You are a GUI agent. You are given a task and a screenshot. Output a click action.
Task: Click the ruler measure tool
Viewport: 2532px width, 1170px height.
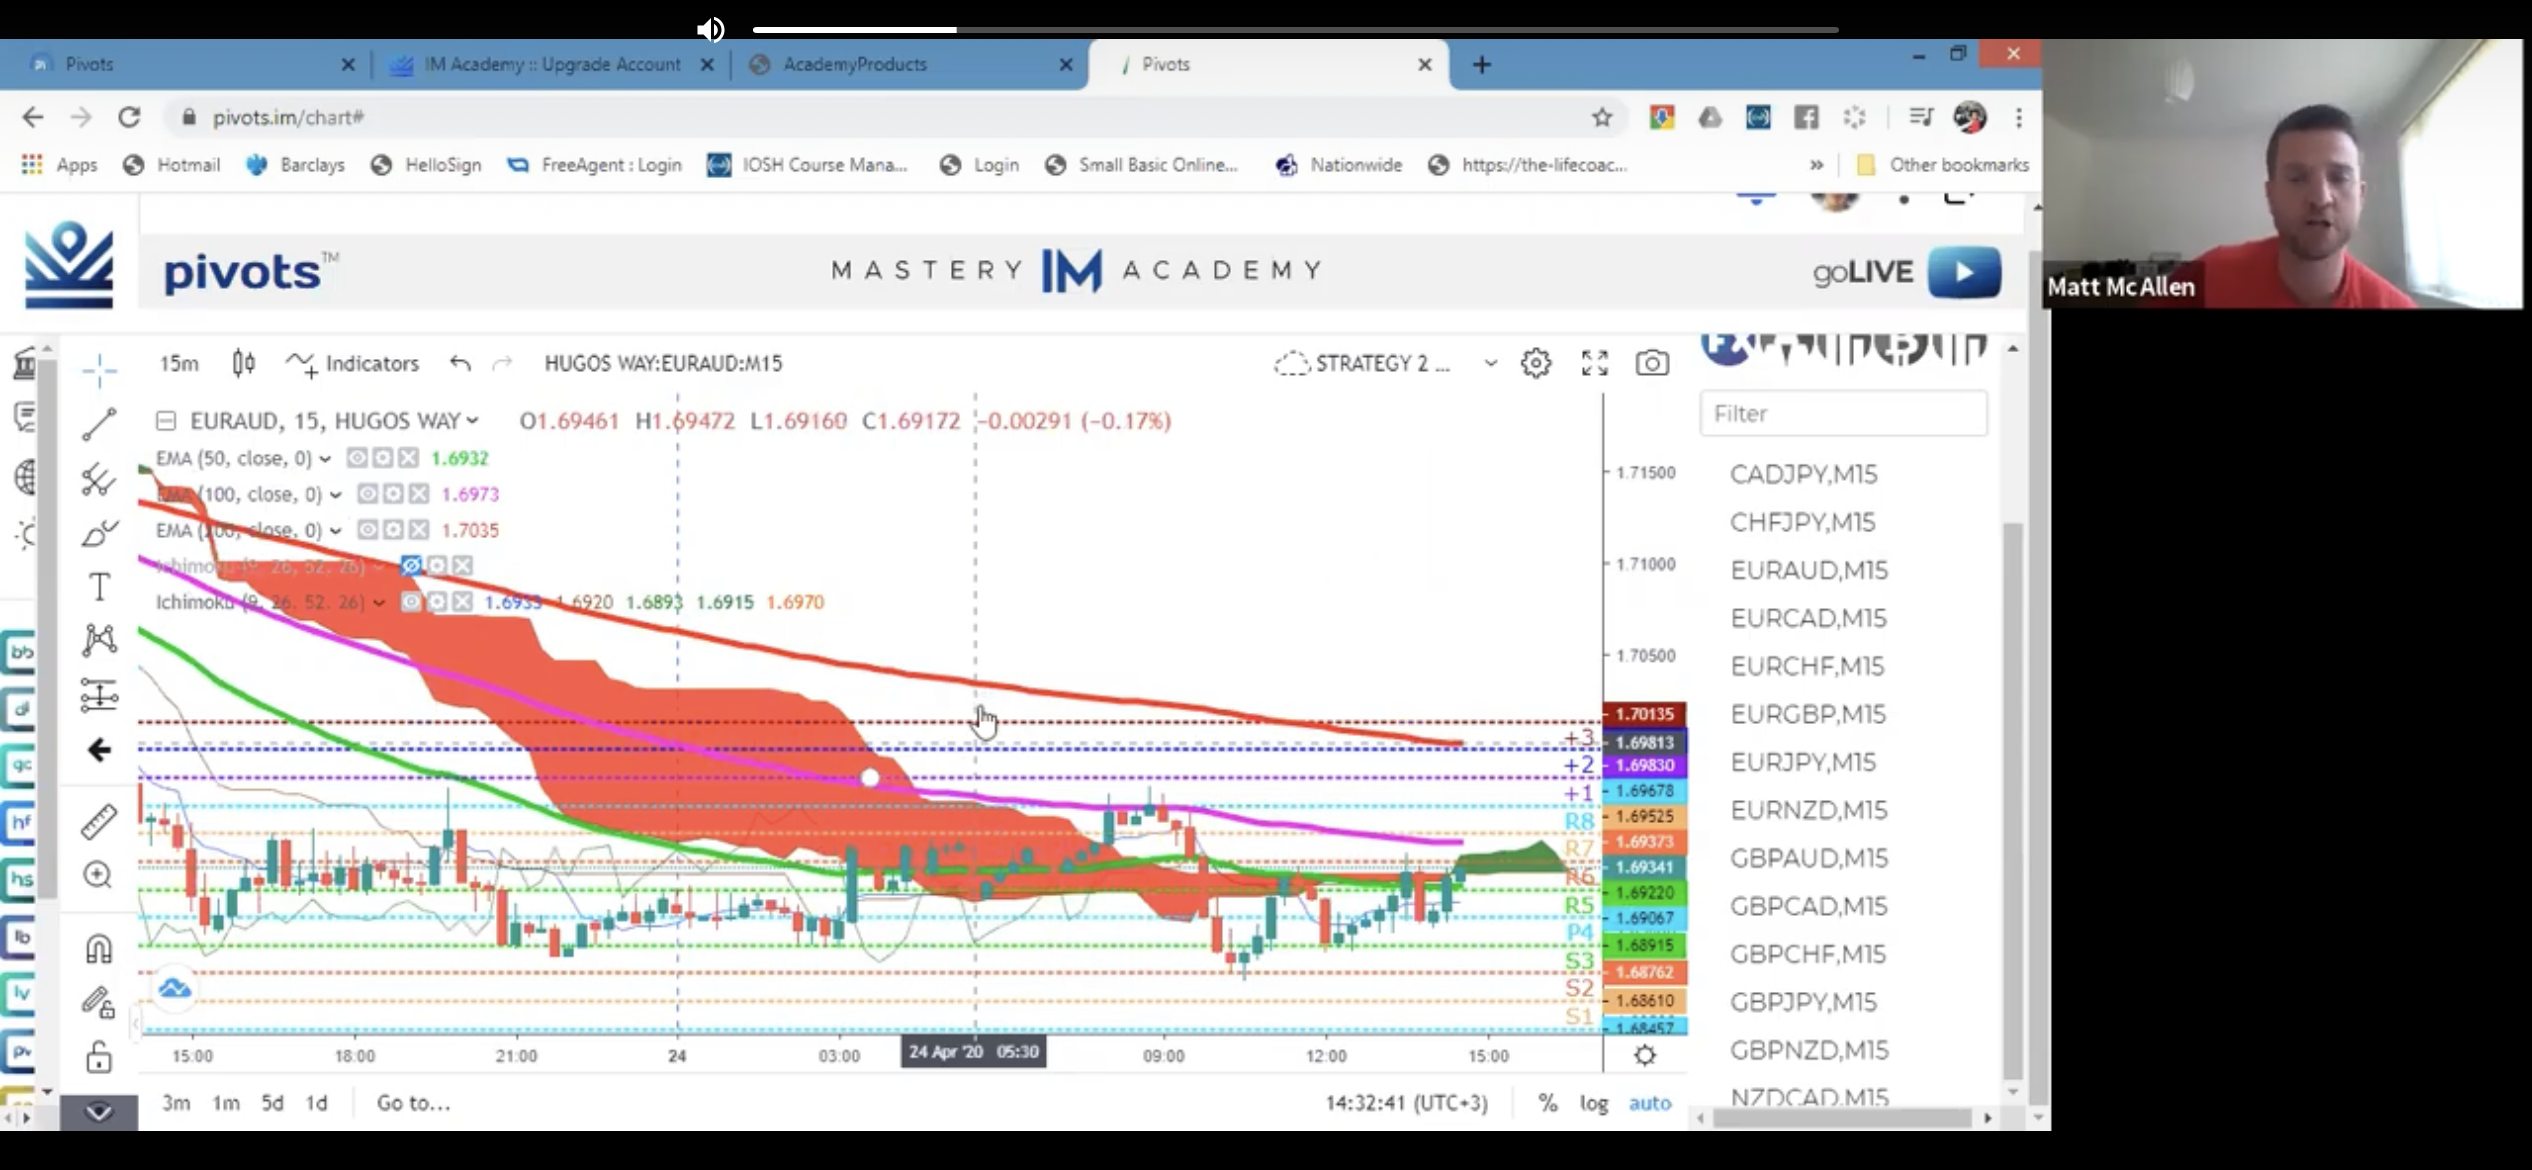tap(99, 822)
